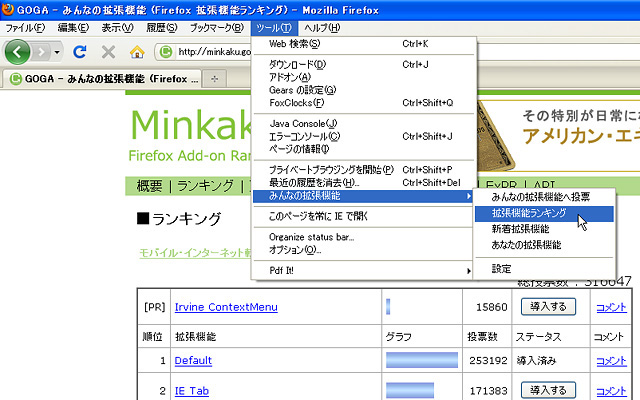Open Java Console(J) entry
The width and height of the screenshot is (640, 400).
363,124
